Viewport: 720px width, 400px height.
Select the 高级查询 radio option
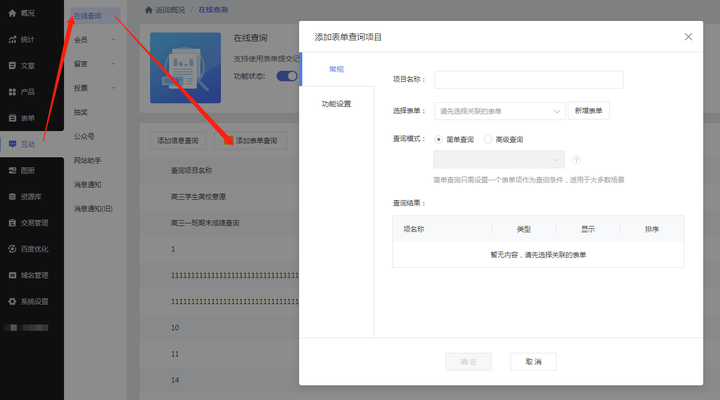click(x=487, y=140)
